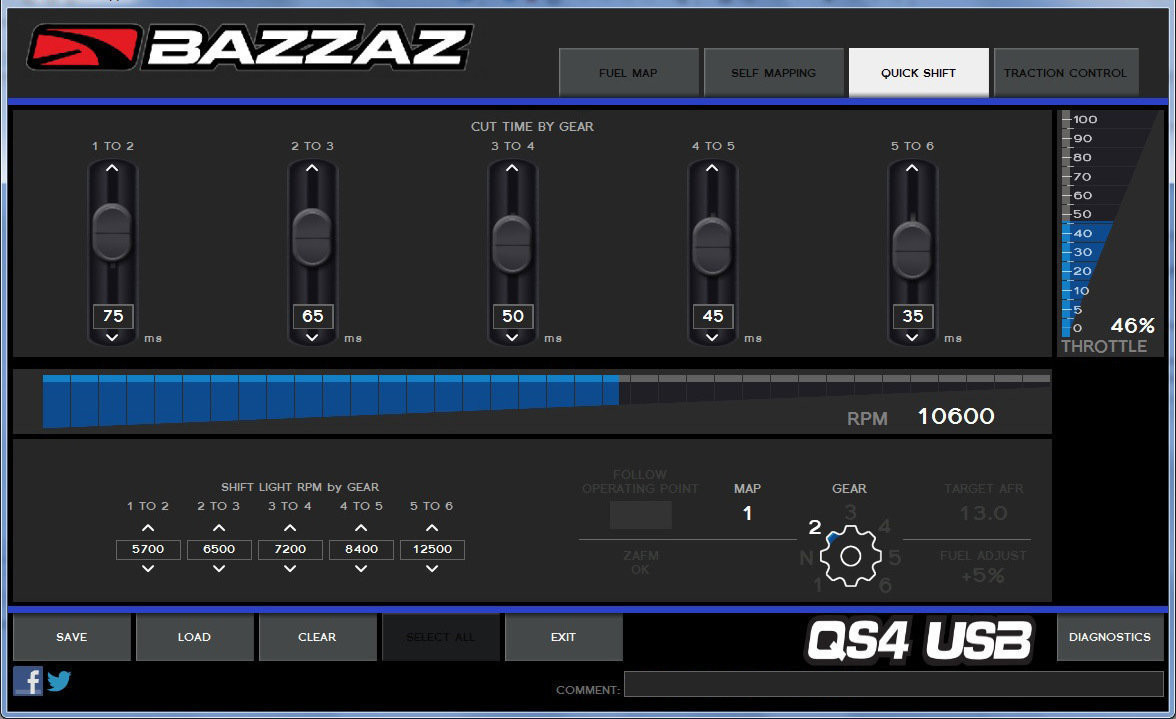This screenshot has height=719, width=1176.
Task: Grab the 2 to 3 cut time slider knob
Action: tap(312, 238)
